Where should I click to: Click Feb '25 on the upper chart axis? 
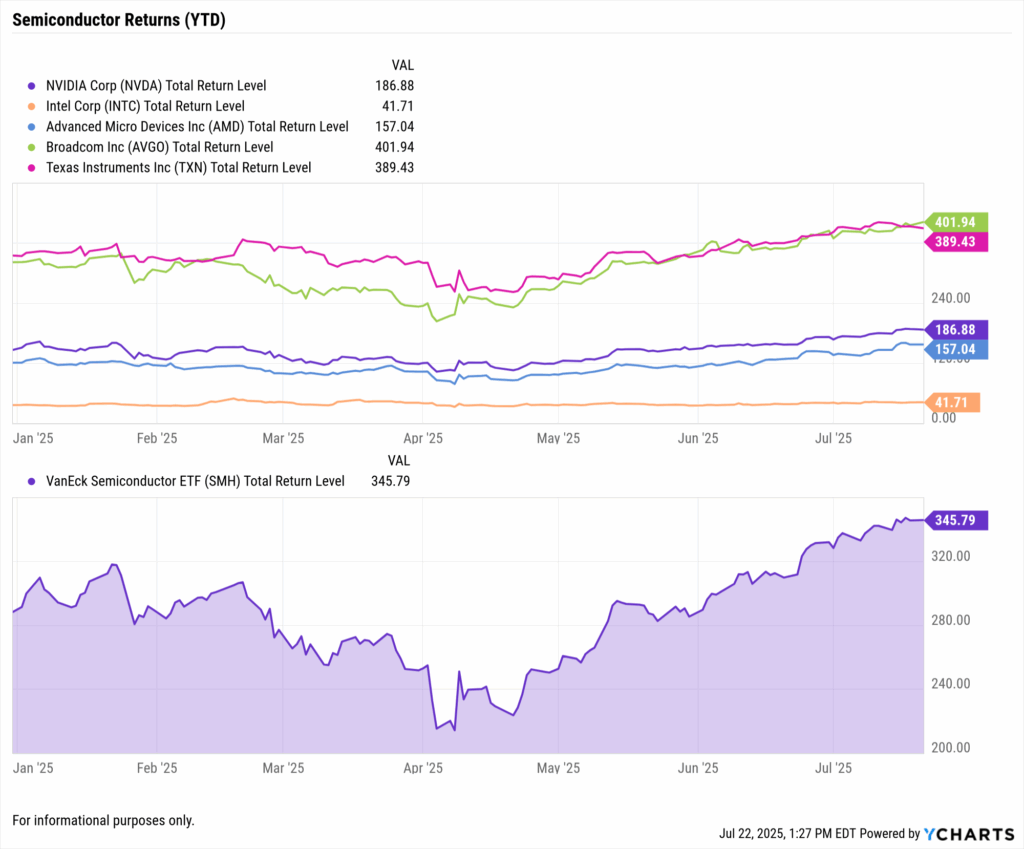157,438
